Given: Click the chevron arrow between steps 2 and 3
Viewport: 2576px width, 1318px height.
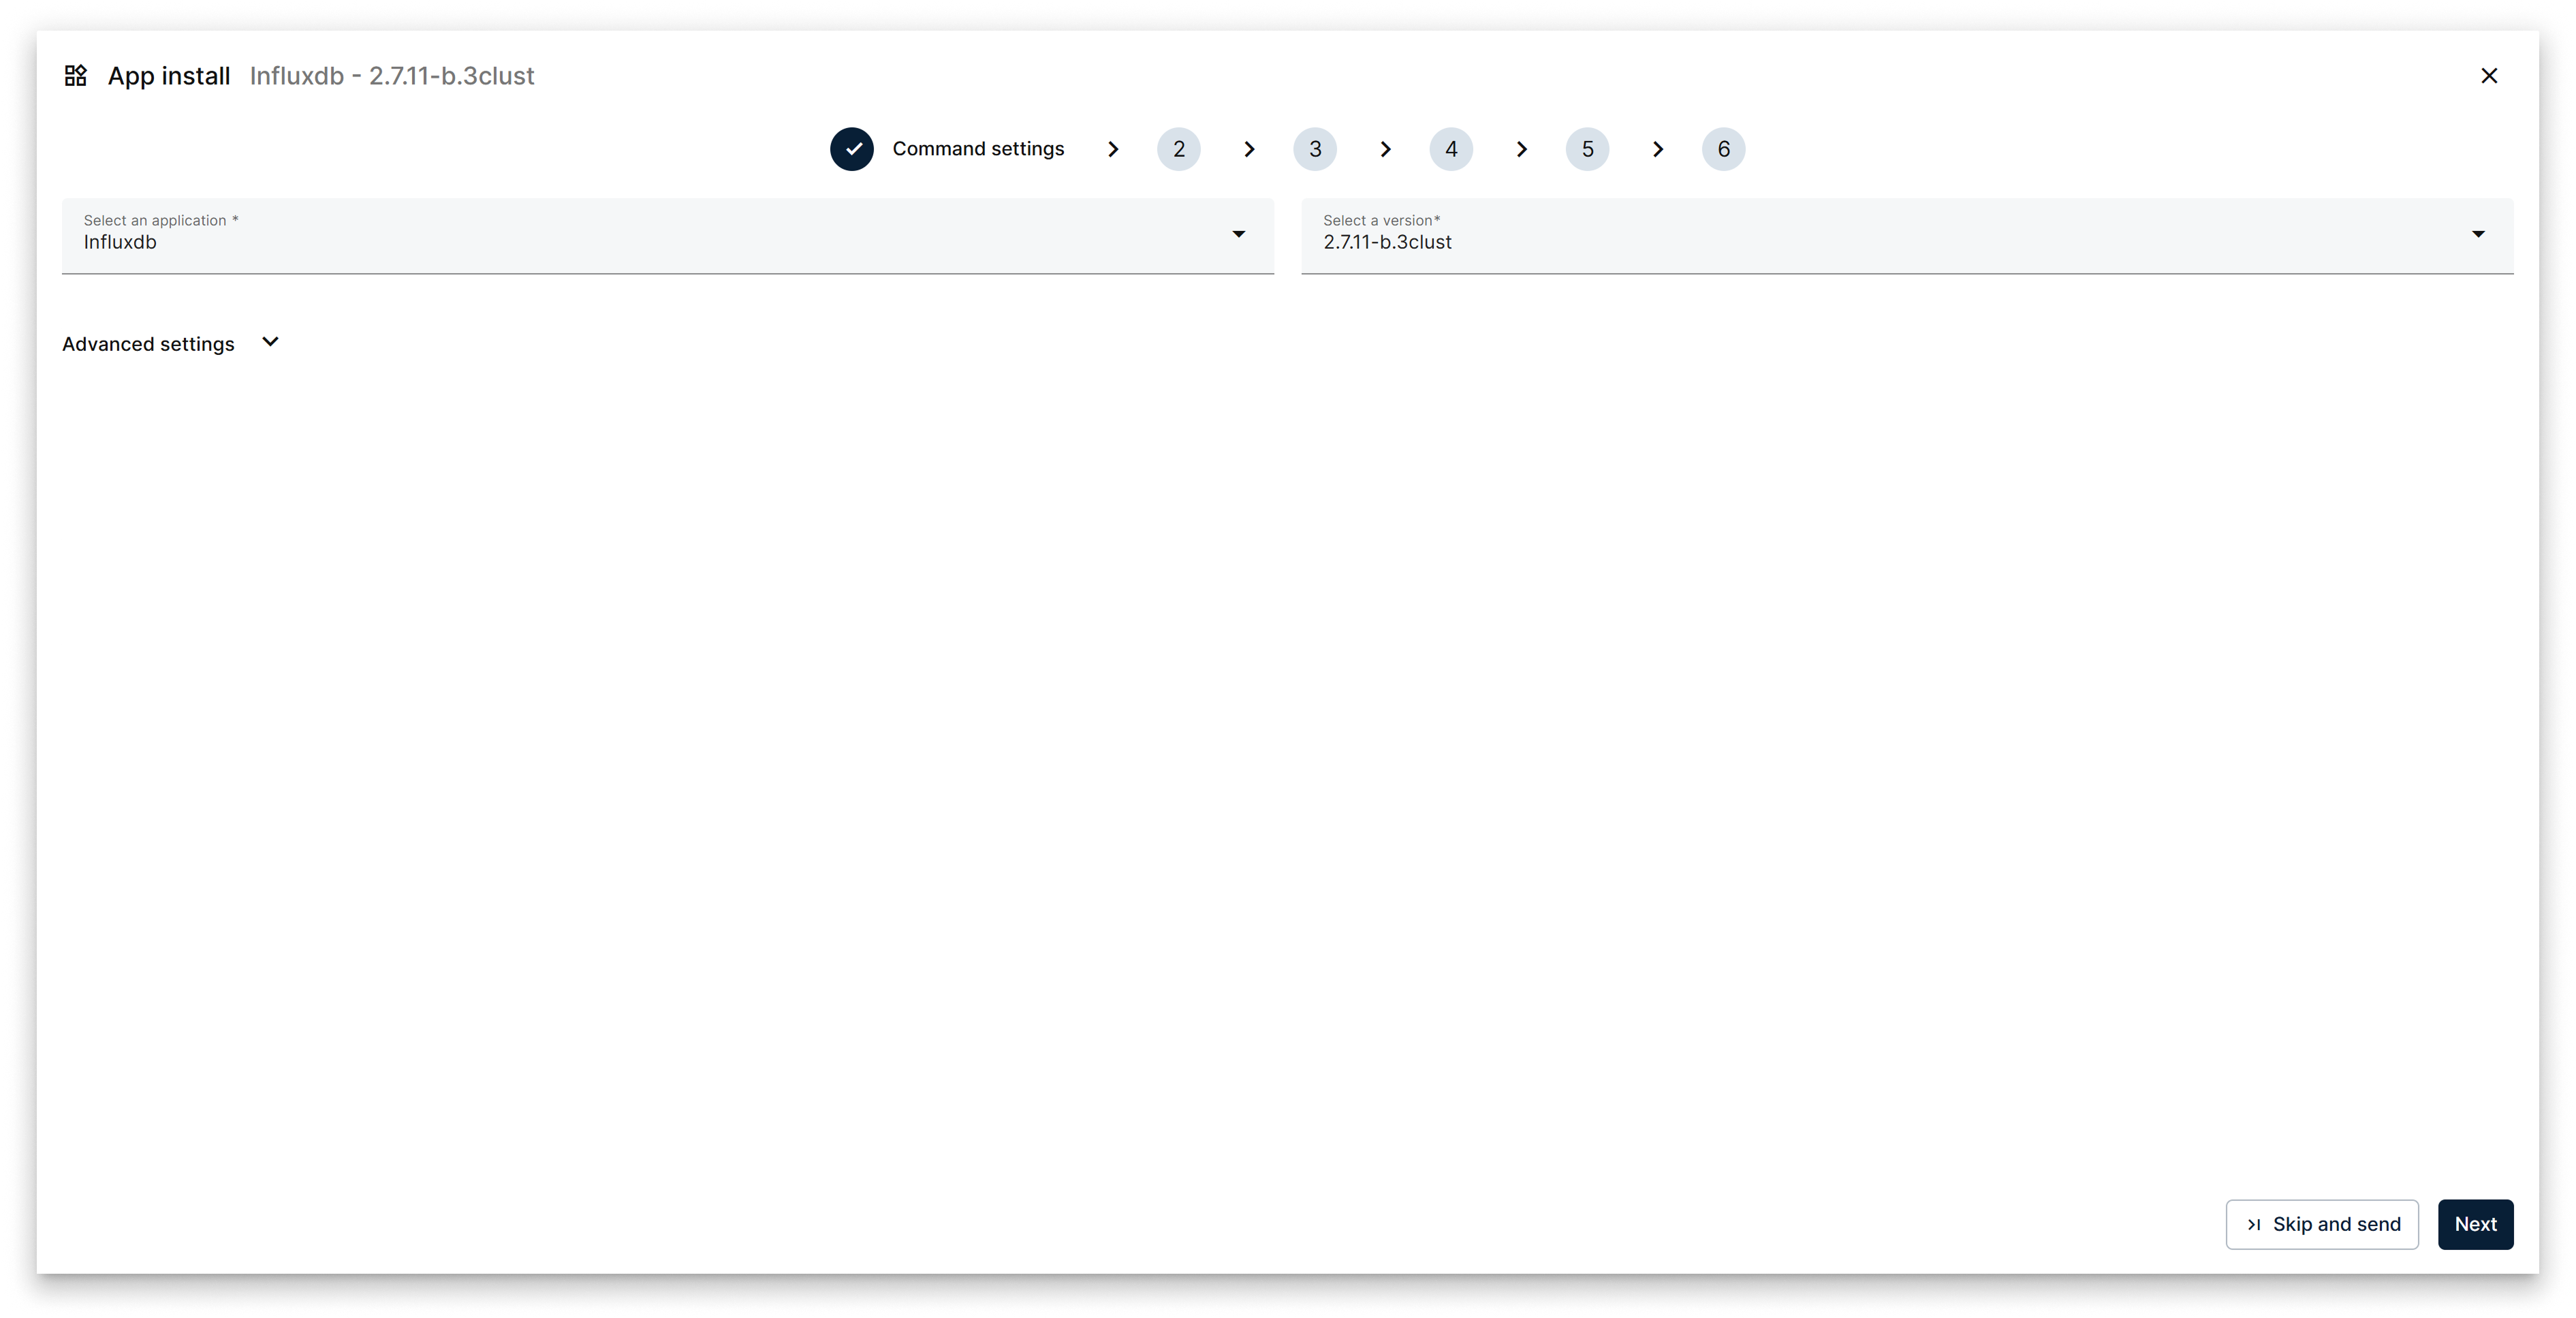Looking at the screenshot, I should [x=1248, y=149].
